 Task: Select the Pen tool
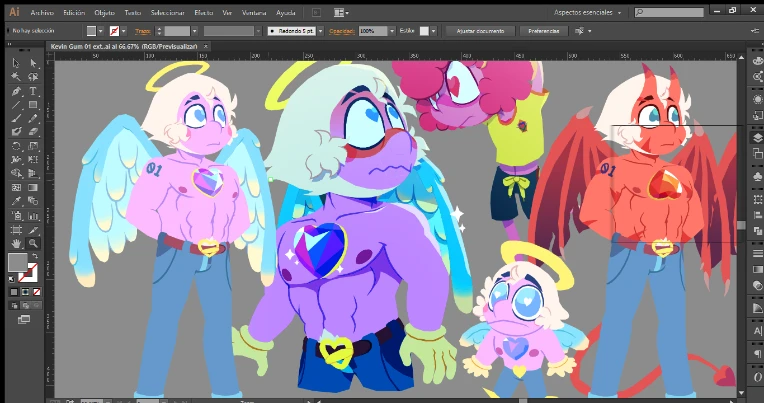[x=16, y=91]
